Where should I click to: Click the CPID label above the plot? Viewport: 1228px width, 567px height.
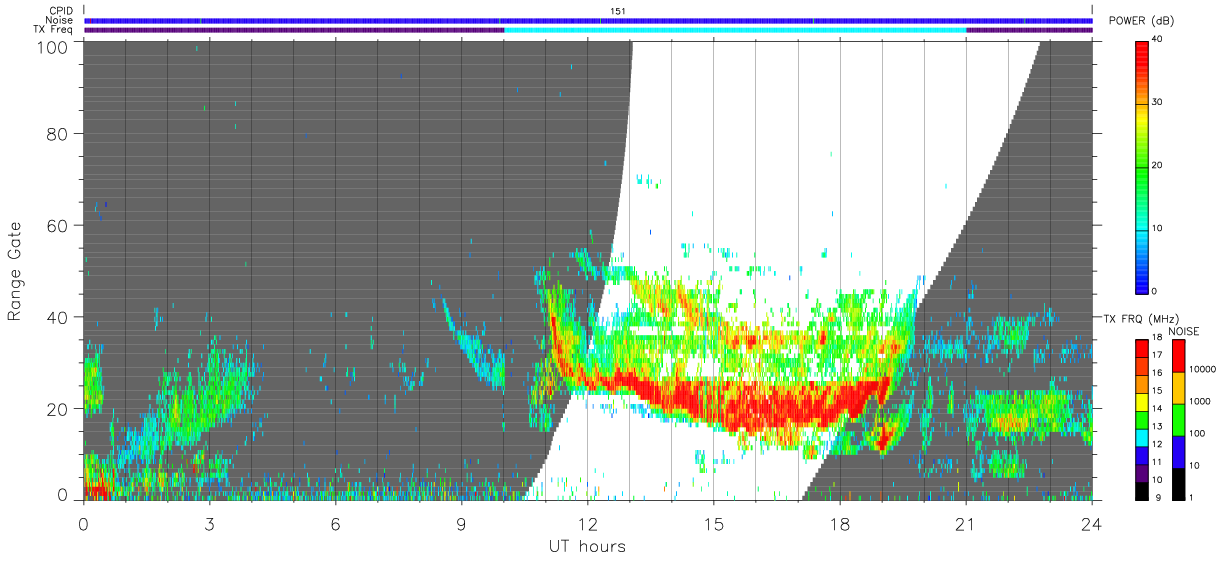pos(61,11)
